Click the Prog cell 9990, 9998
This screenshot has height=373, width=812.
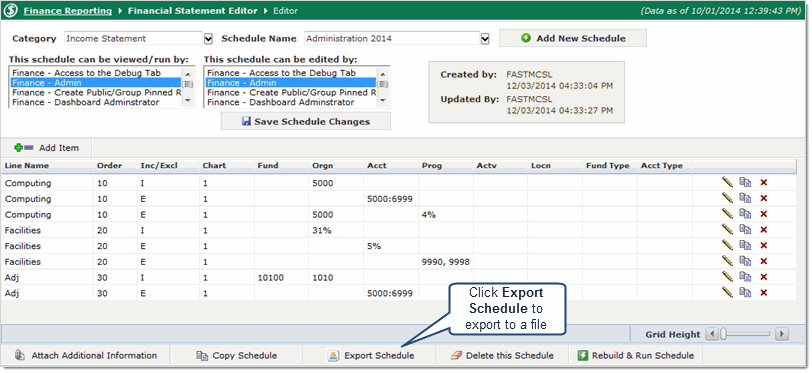pyautogui.click(x=446, y=262)
